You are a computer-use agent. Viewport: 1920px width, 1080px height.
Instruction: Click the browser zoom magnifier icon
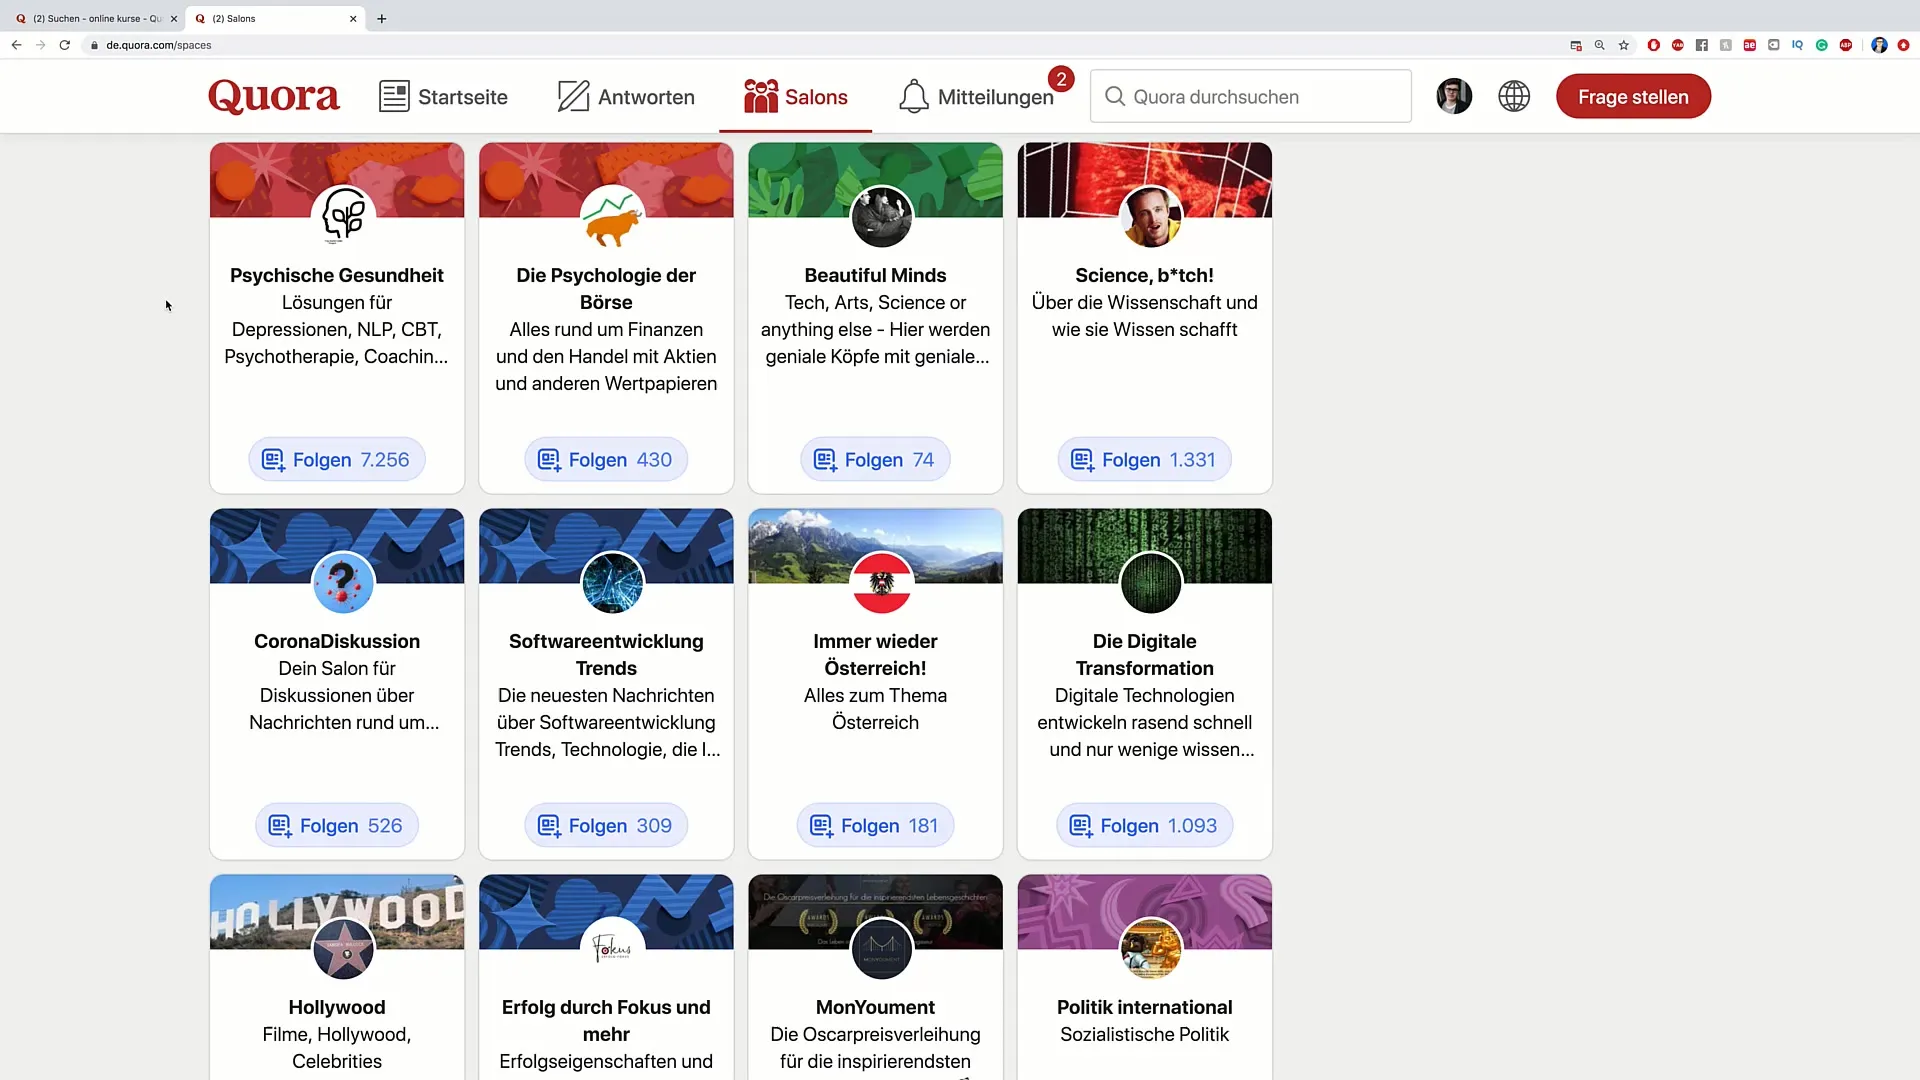click(x=1600, y=45)
